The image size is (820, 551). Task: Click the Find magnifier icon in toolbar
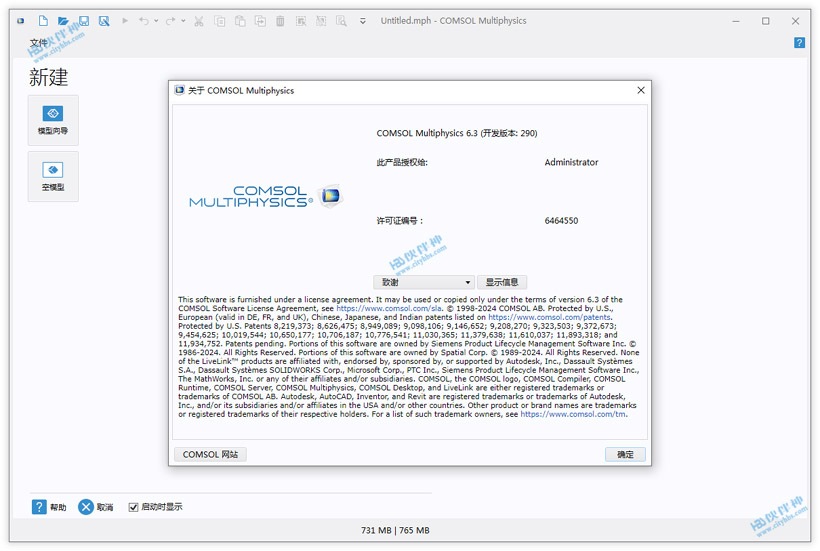pyautogui.click(x=341, y=21)
